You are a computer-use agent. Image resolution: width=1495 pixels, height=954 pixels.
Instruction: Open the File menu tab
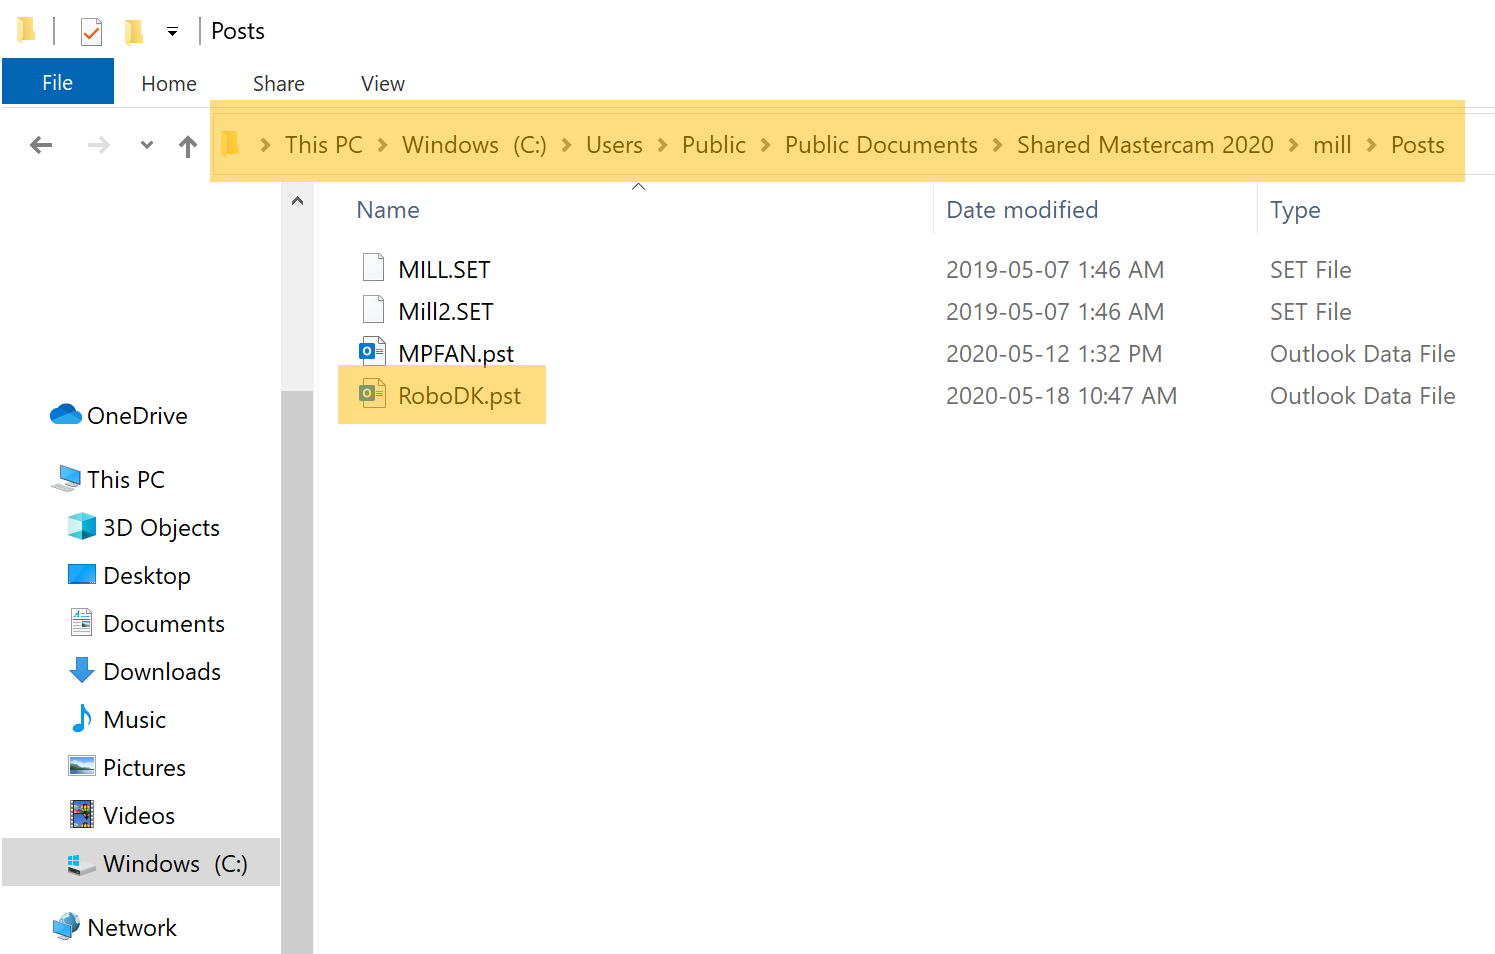[x=57, y=83]
